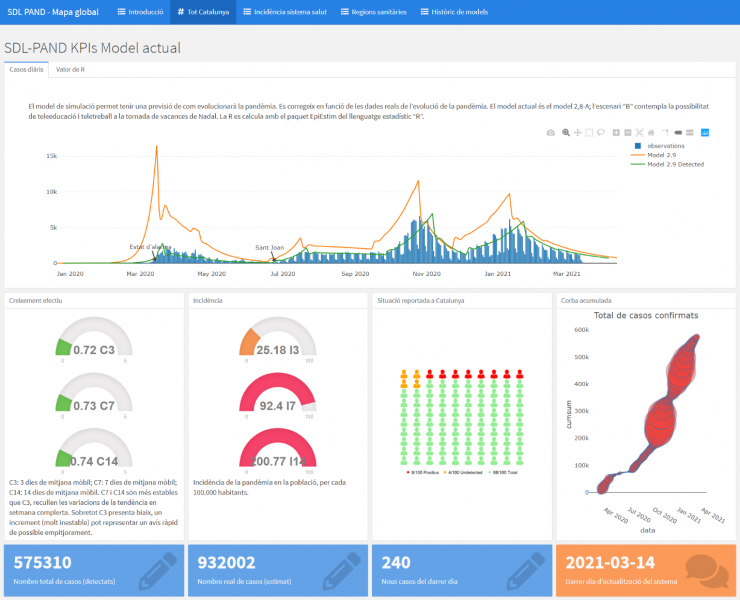Click the Zoom Out minus icon

tap(628, 132)
